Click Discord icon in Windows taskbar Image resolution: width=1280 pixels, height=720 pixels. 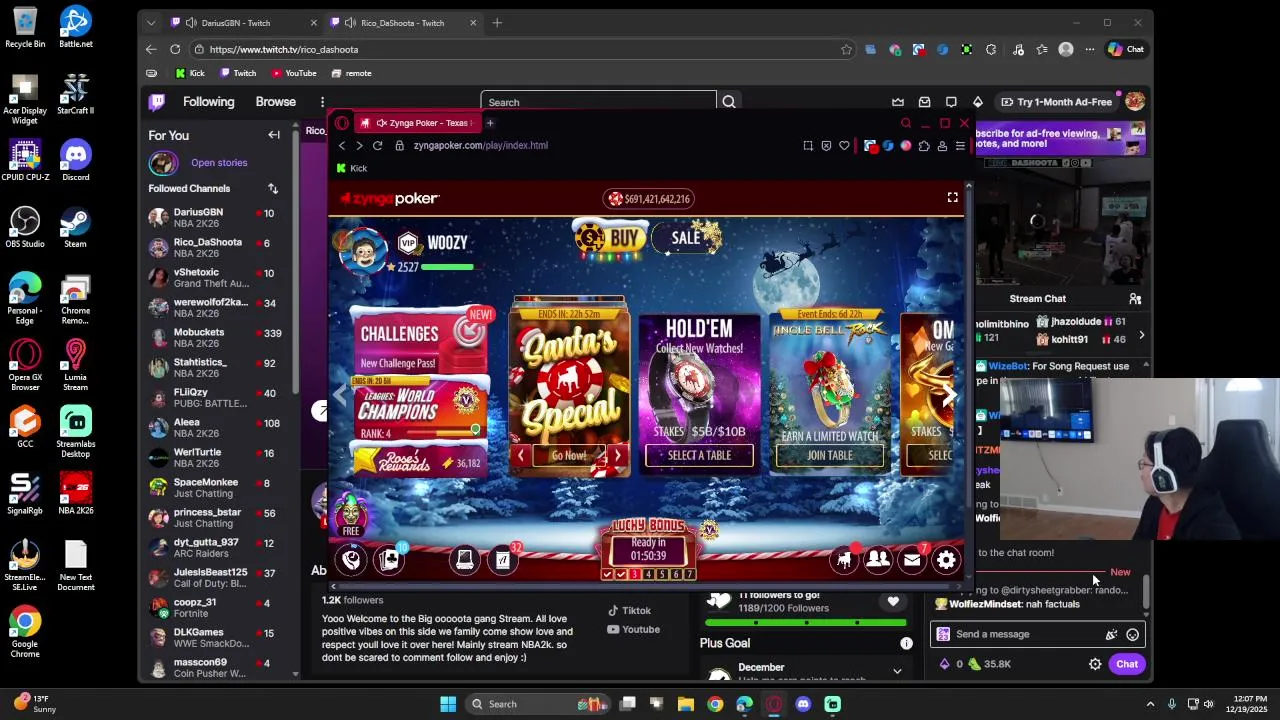(803, 704)
